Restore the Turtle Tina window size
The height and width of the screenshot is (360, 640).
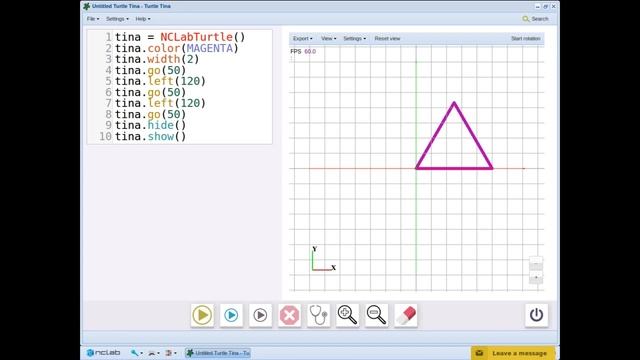click(x=545, y=7)
